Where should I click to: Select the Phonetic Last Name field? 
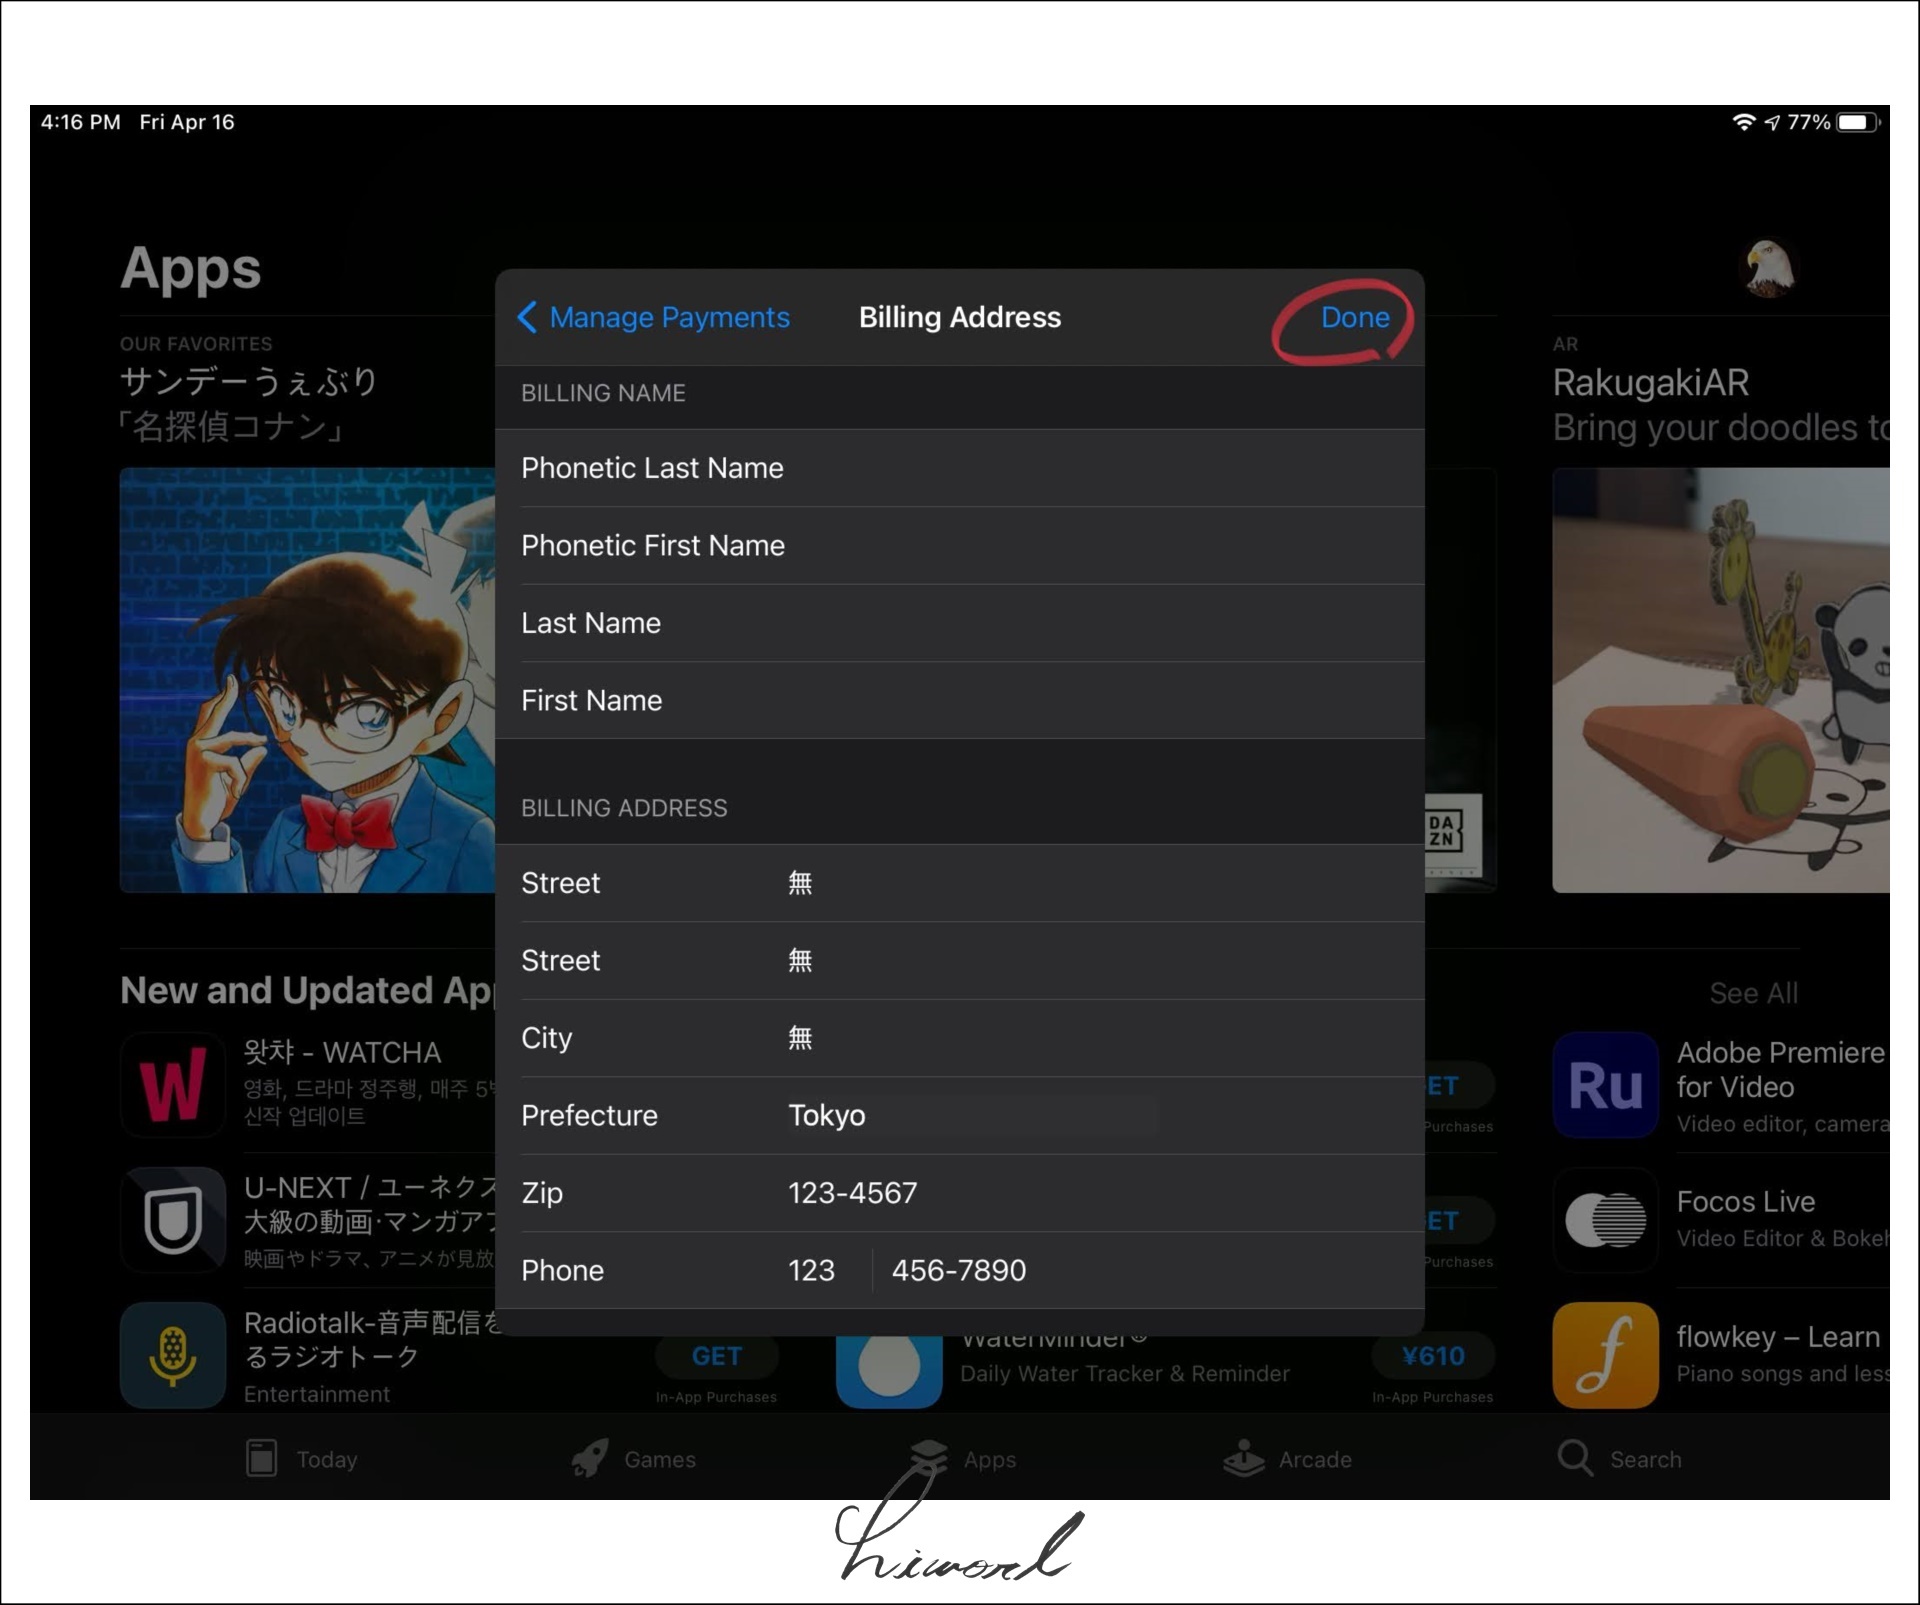point(960,468)
